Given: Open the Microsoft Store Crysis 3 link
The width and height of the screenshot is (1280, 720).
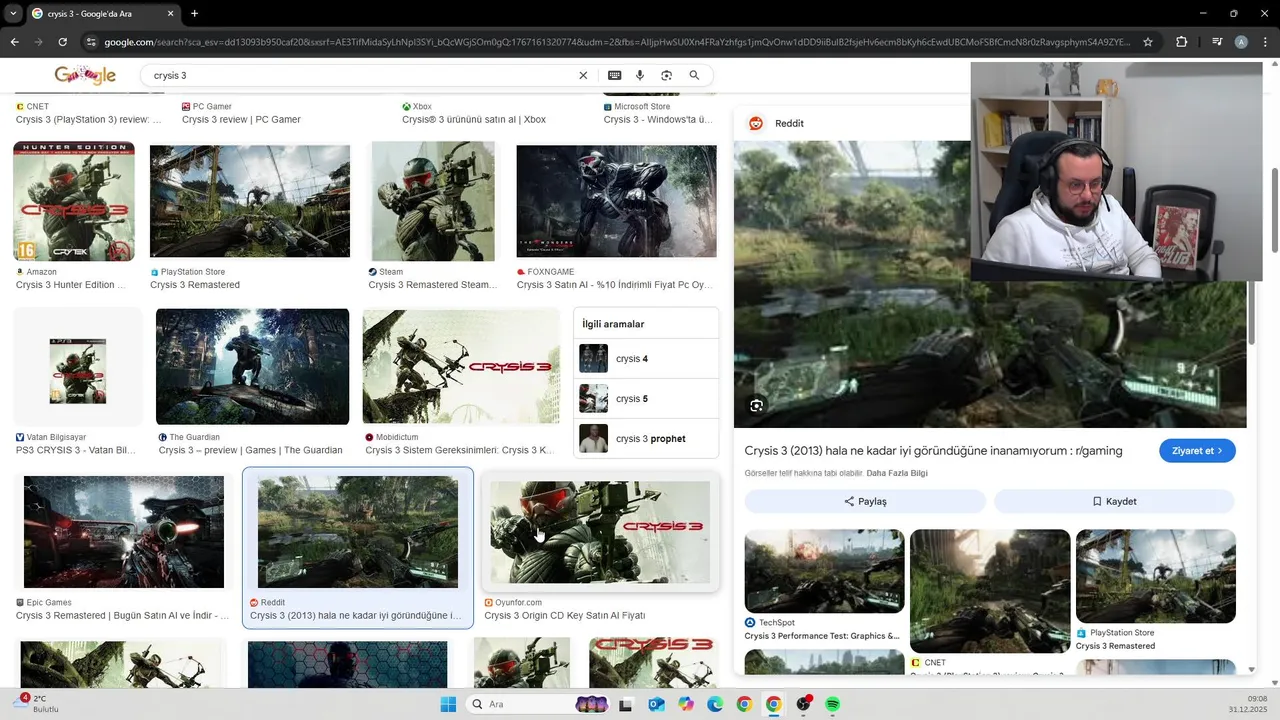Looking at the screenshot, I should coord(658,119).
